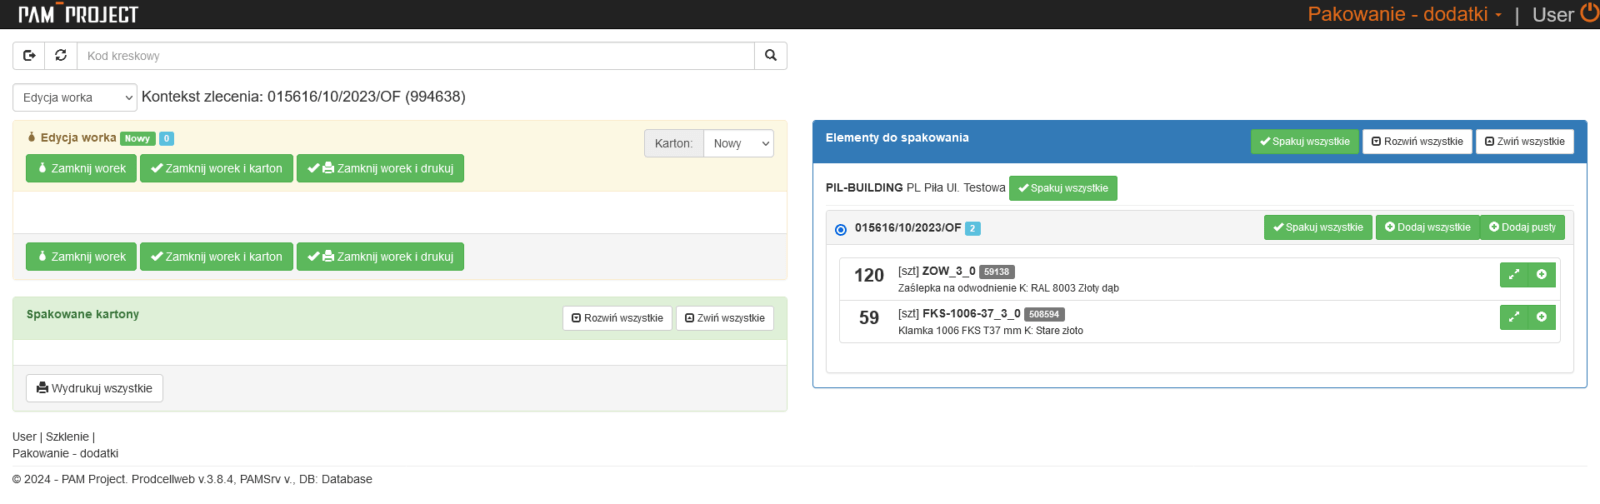Click the logout arrow icon beside barcode field
The image size is (1600, 504).
click(29, 56)
